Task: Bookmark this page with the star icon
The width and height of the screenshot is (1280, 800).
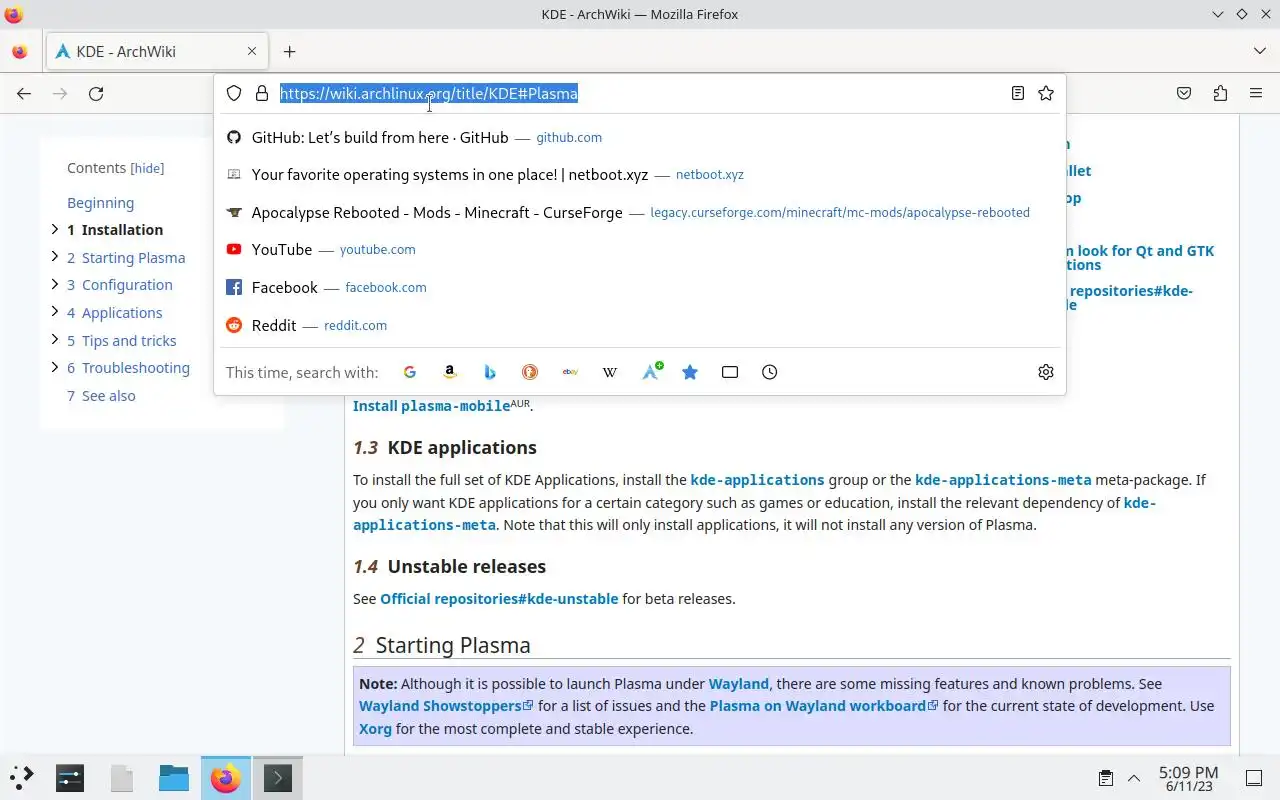Action: 1046,93
